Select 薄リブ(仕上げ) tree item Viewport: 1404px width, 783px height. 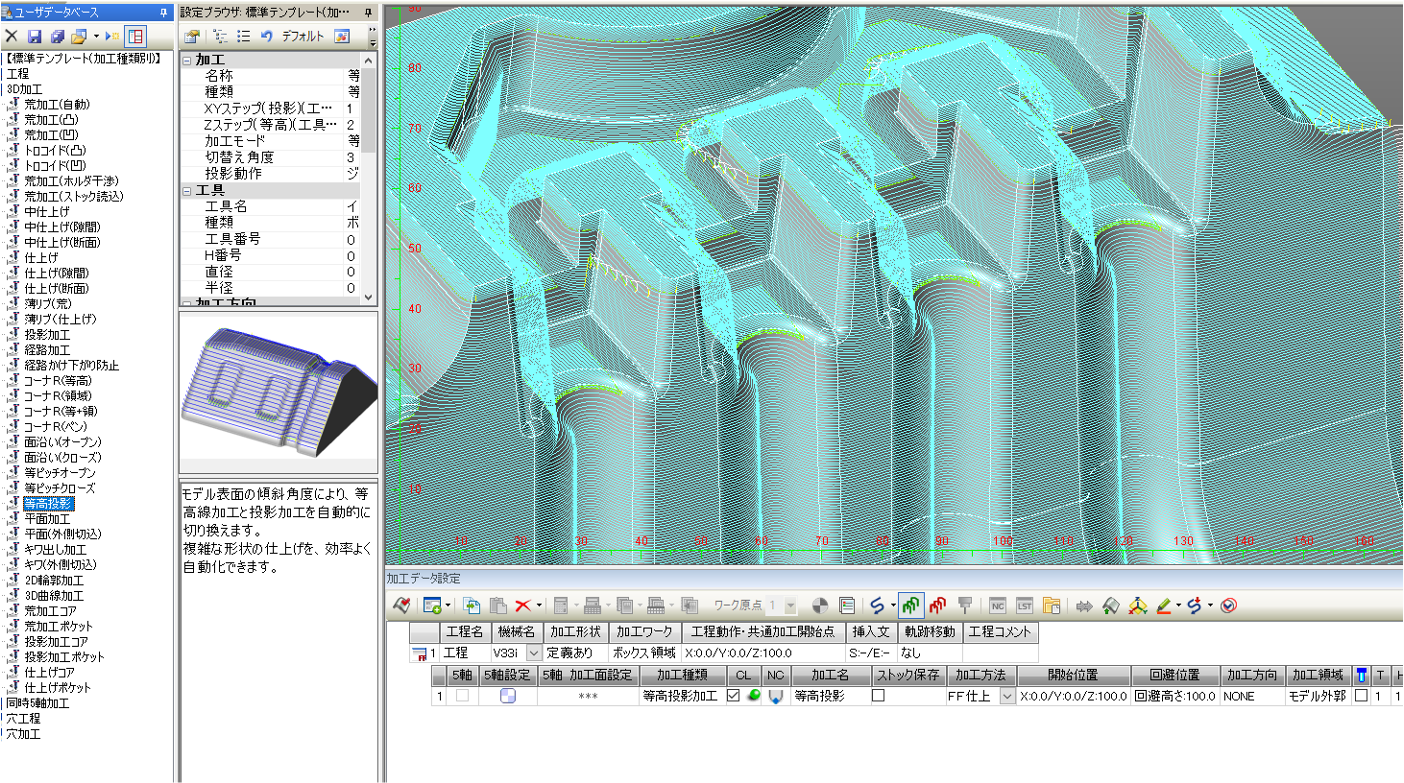pos(60,319)
